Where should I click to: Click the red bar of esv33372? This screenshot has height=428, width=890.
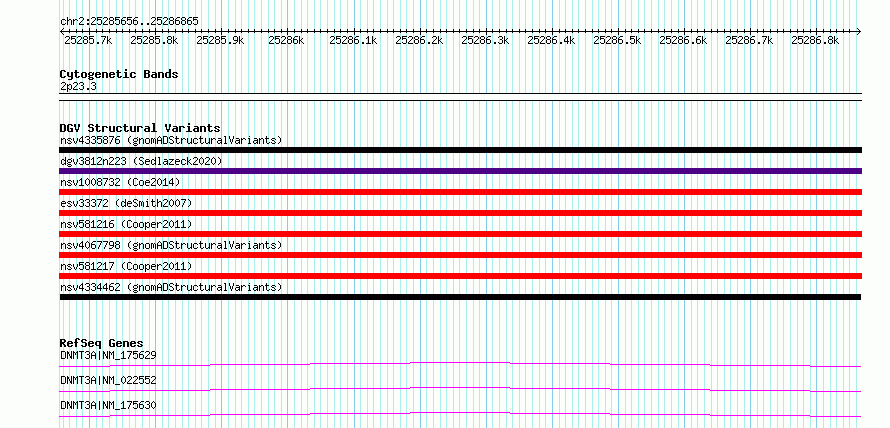click(460, 213)
